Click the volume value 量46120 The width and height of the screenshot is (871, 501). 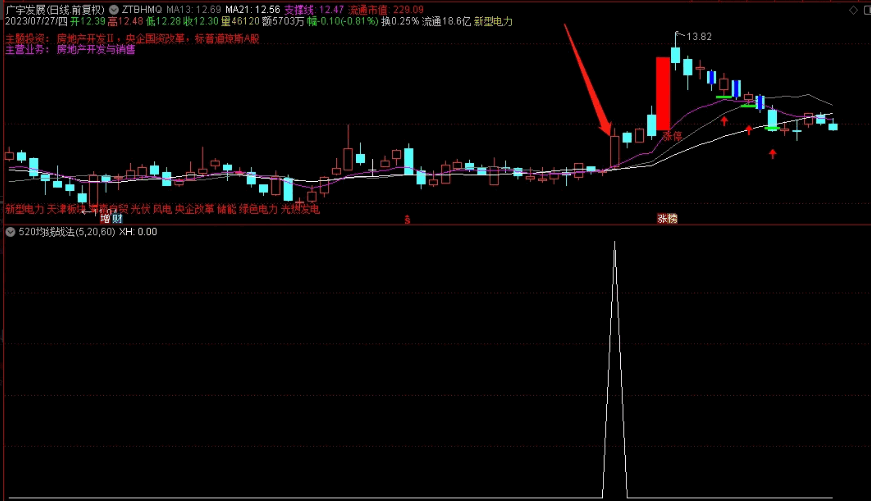[x=240, y=21]
